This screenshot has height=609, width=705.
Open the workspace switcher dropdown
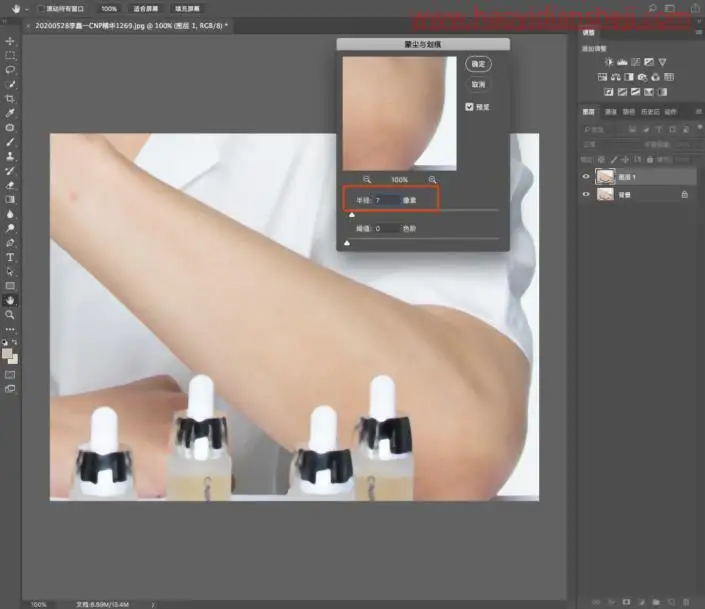670,8
